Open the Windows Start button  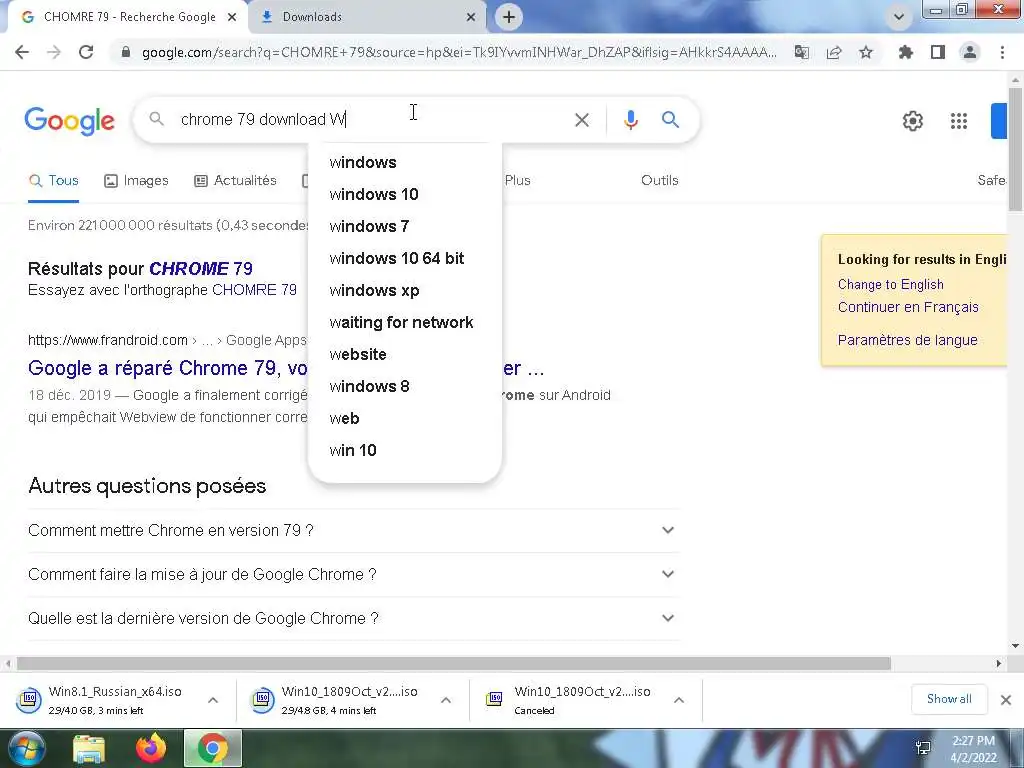pyautogui.click(x=26, y=748)
